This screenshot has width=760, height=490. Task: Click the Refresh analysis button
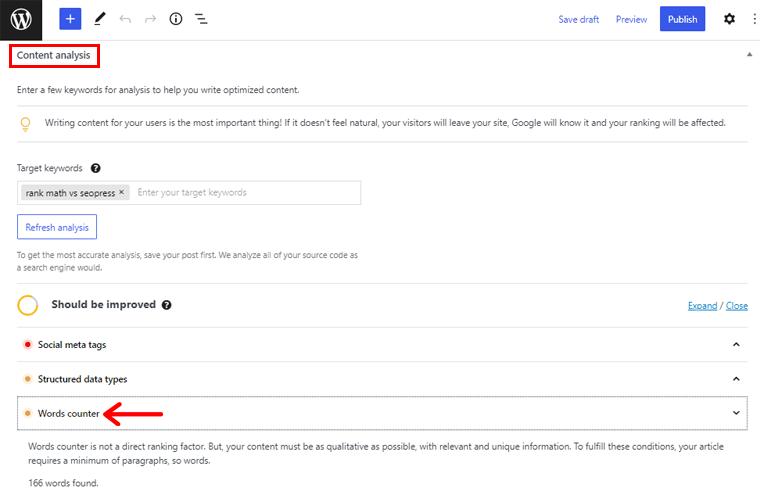[57, 227]
